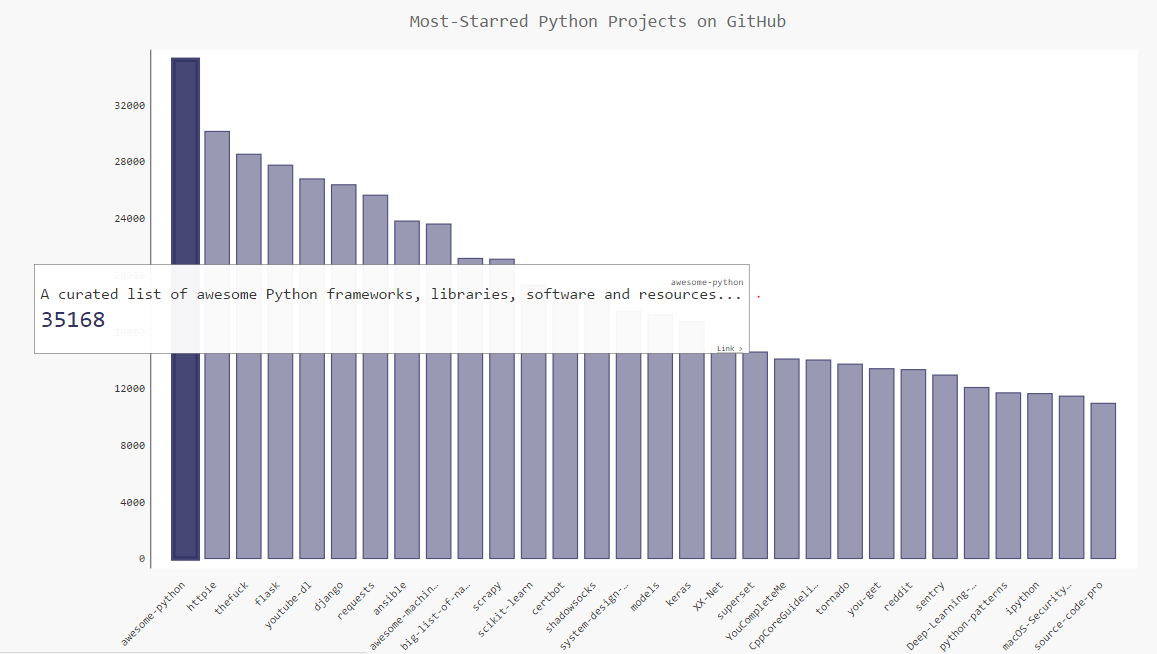Viewport: 1157px width, 654px height.
Task: Click the 35168 star count in tooltip
Action: (x=73, y=320)
